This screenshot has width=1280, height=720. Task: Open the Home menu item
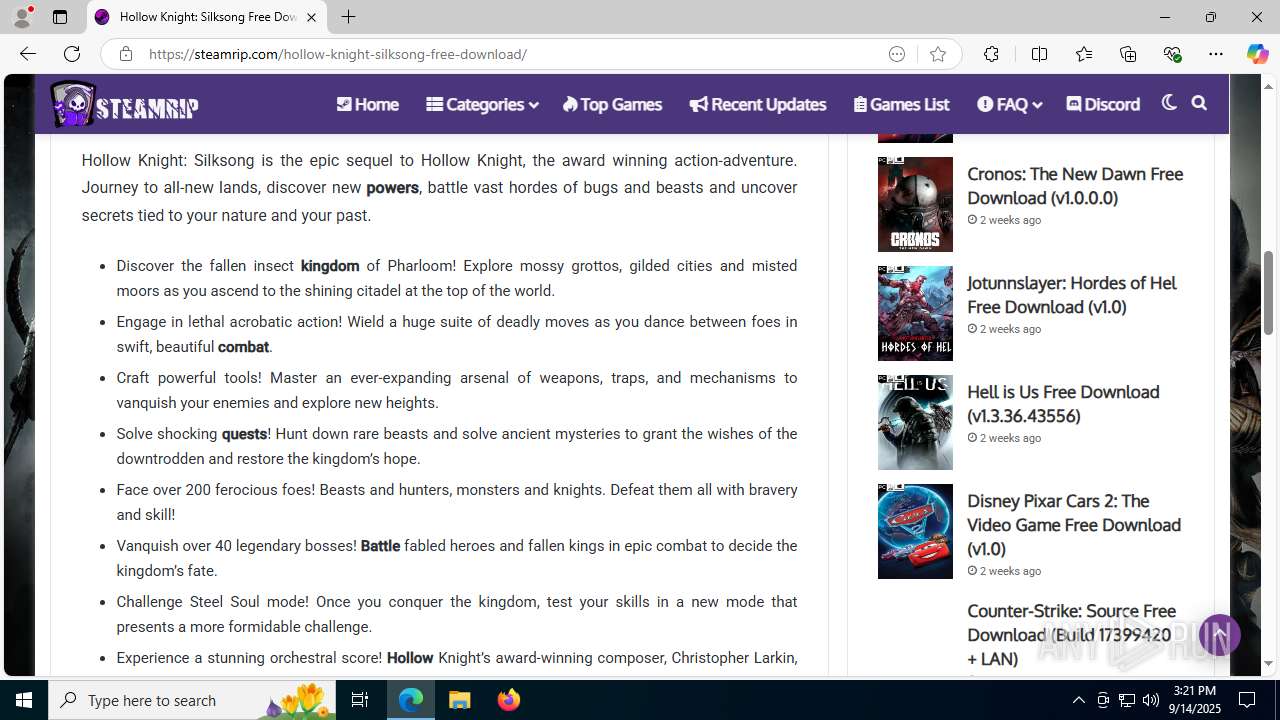click(367, 104)
